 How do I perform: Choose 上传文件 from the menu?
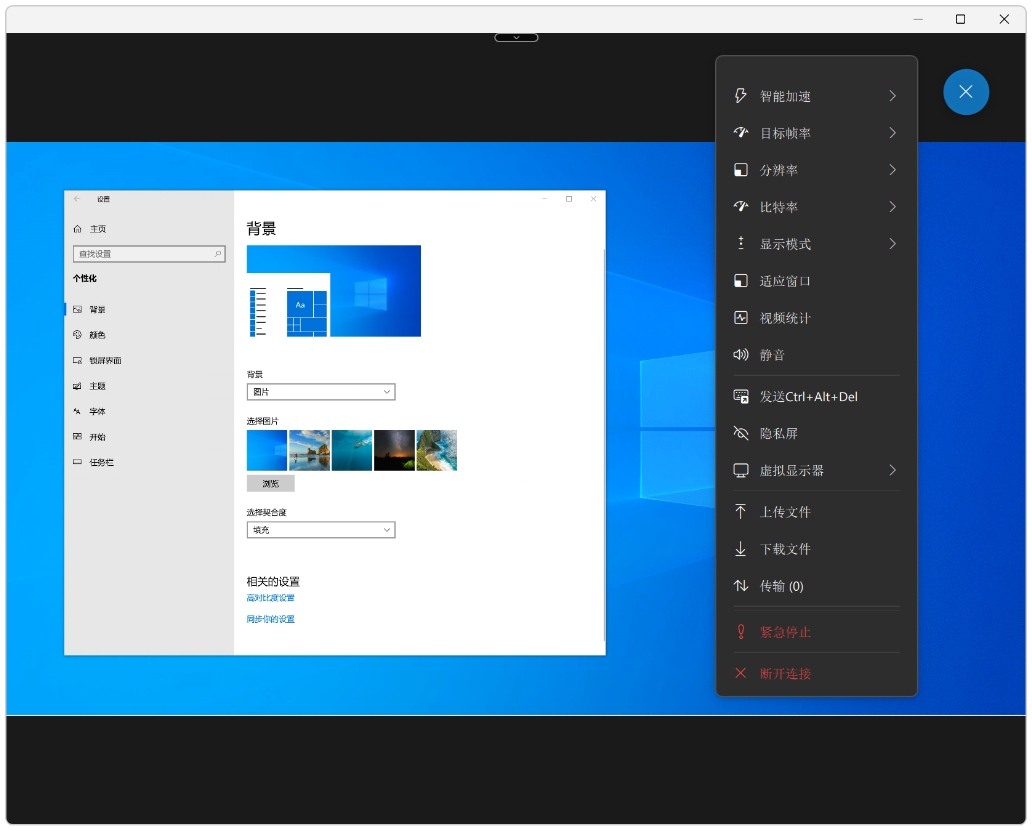point(816,511)
